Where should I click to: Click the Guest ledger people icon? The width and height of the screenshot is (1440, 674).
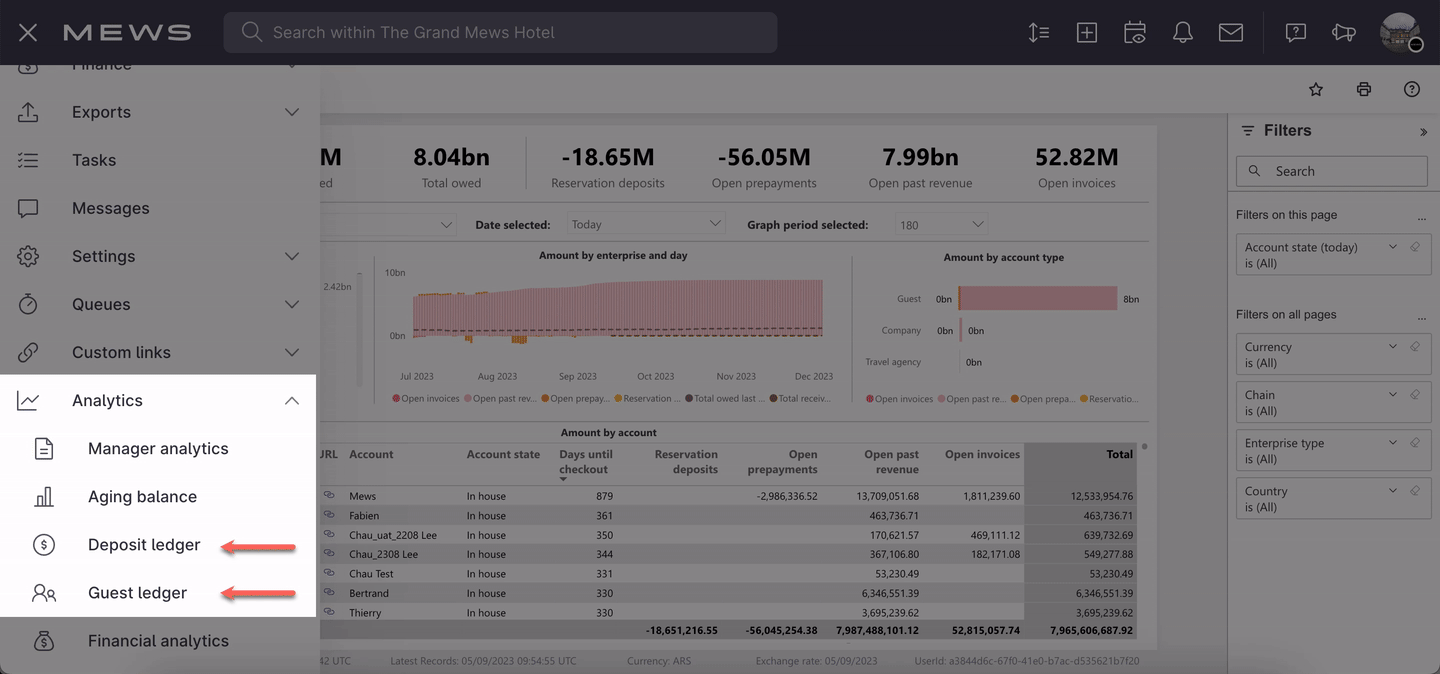pyautogui.click(x=44, y=593)
